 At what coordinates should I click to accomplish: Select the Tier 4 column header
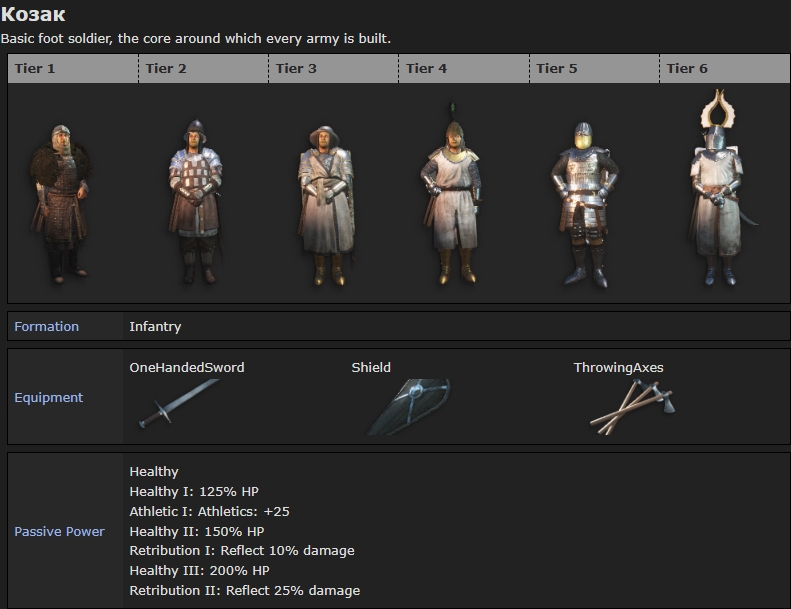426,69
